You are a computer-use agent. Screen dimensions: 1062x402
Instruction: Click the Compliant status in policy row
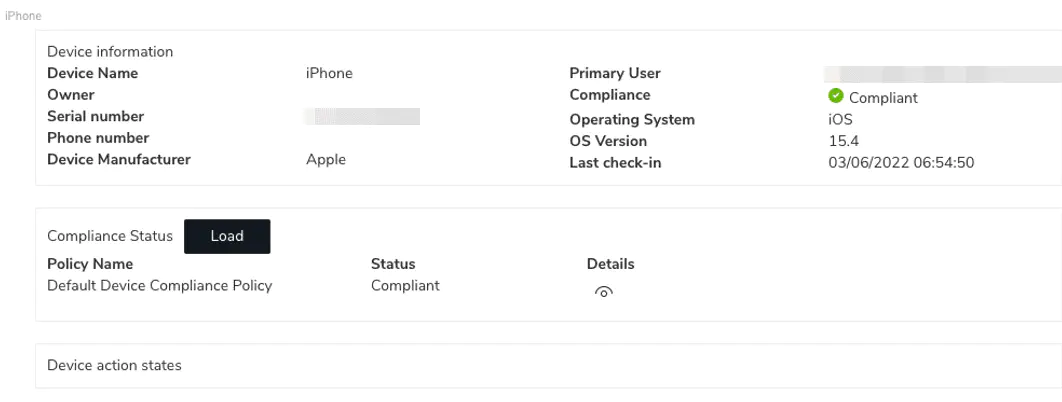405,286
